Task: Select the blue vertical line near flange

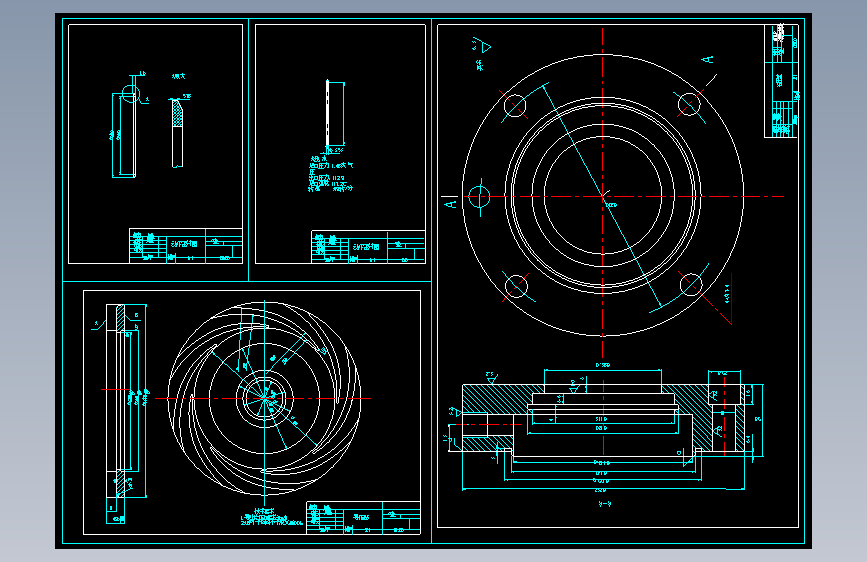Action: (731, 298)
